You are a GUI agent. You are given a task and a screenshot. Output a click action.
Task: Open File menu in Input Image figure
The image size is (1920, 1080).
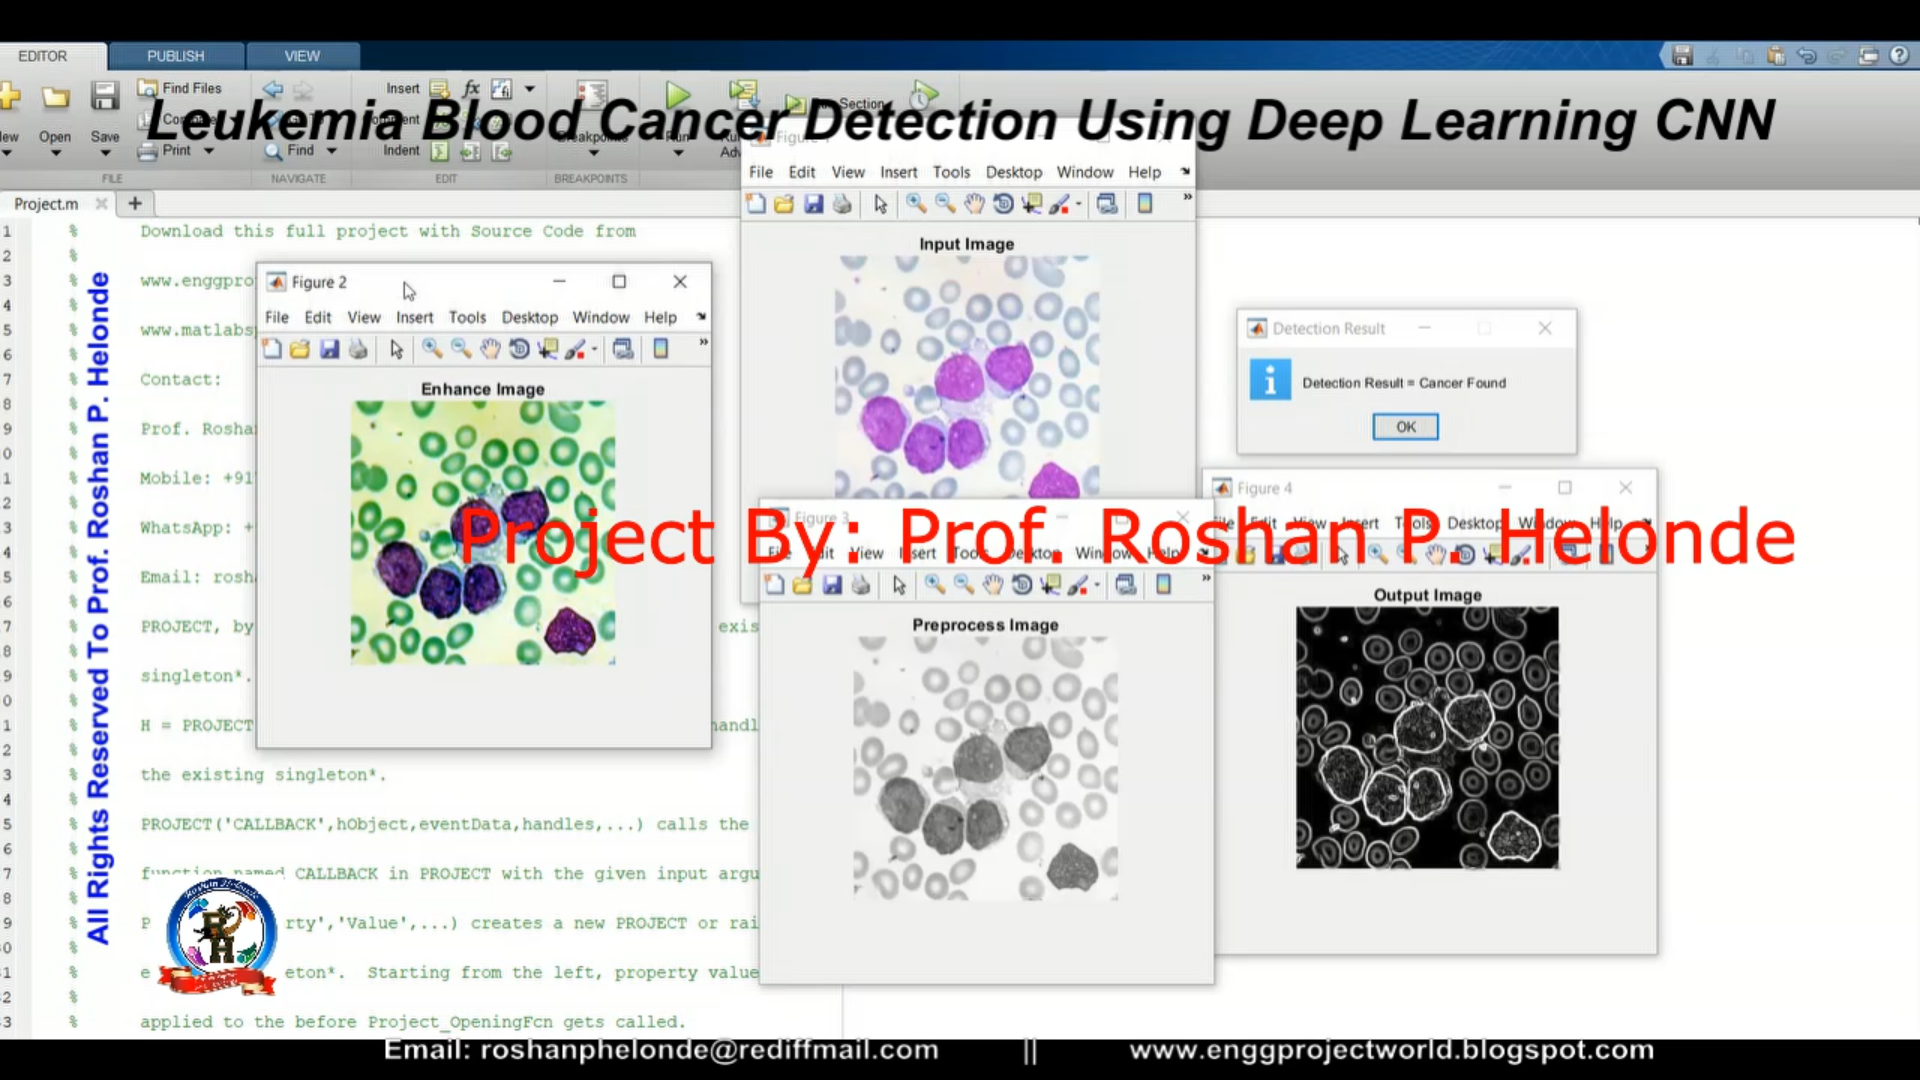tap(761, 172)
